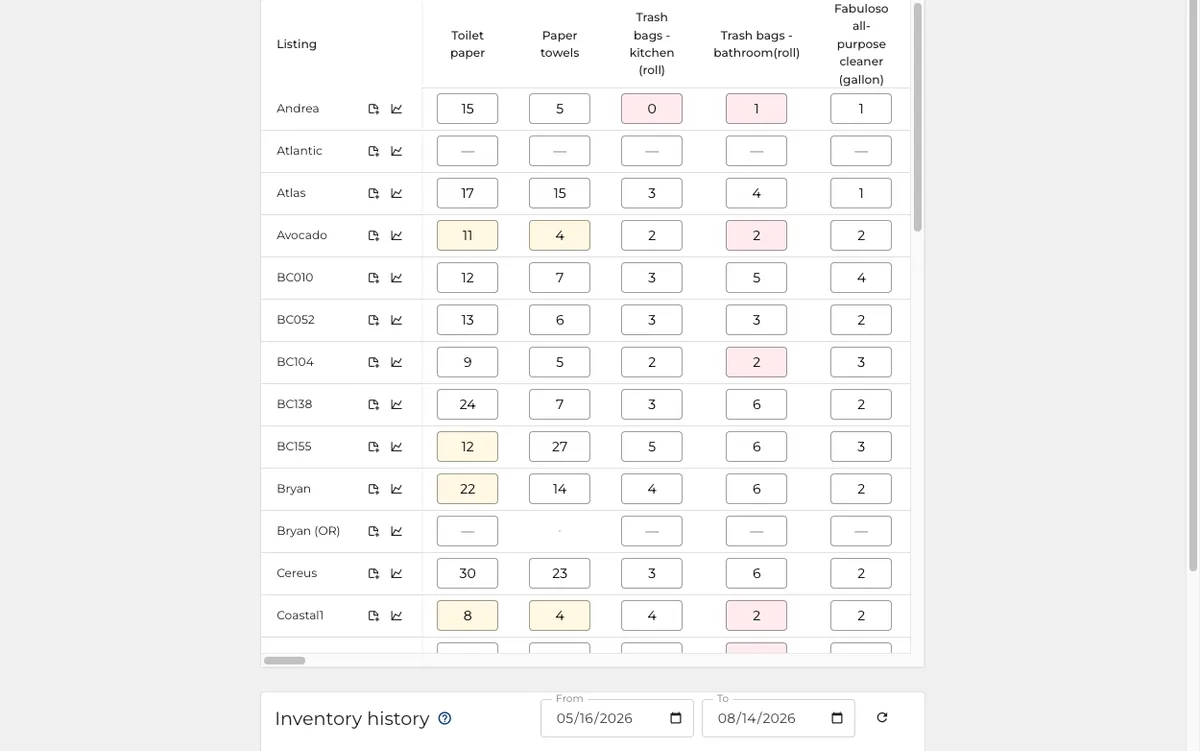Click the Listing column header
This screenshot has width=1200, height=751.
pos(297,44)
